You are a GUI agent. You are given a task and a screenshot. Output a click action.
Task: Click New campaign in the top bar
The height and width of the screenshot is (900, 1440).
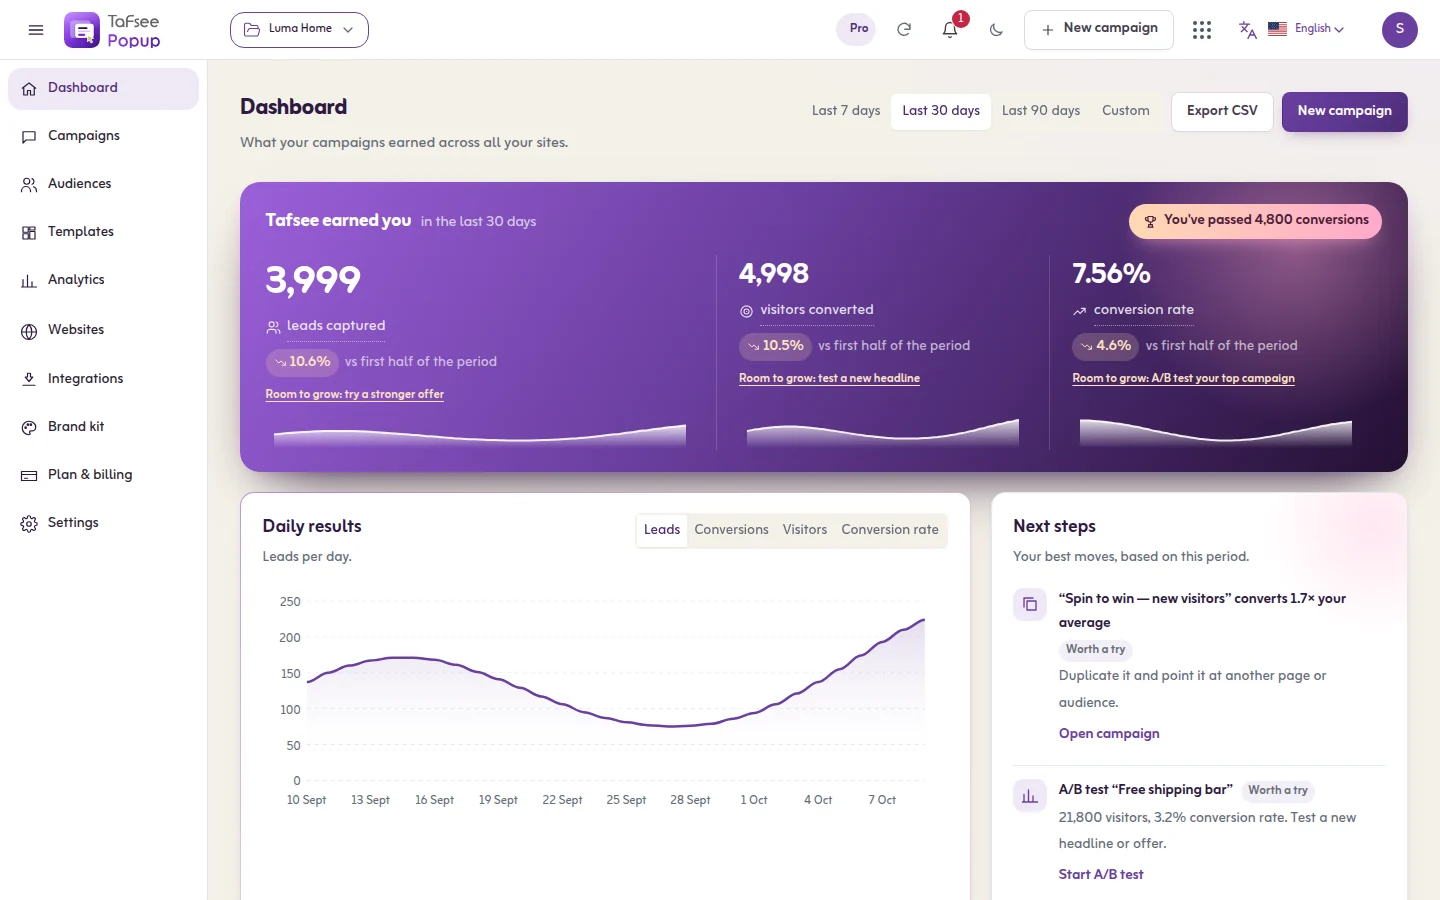pos(1099,30)
